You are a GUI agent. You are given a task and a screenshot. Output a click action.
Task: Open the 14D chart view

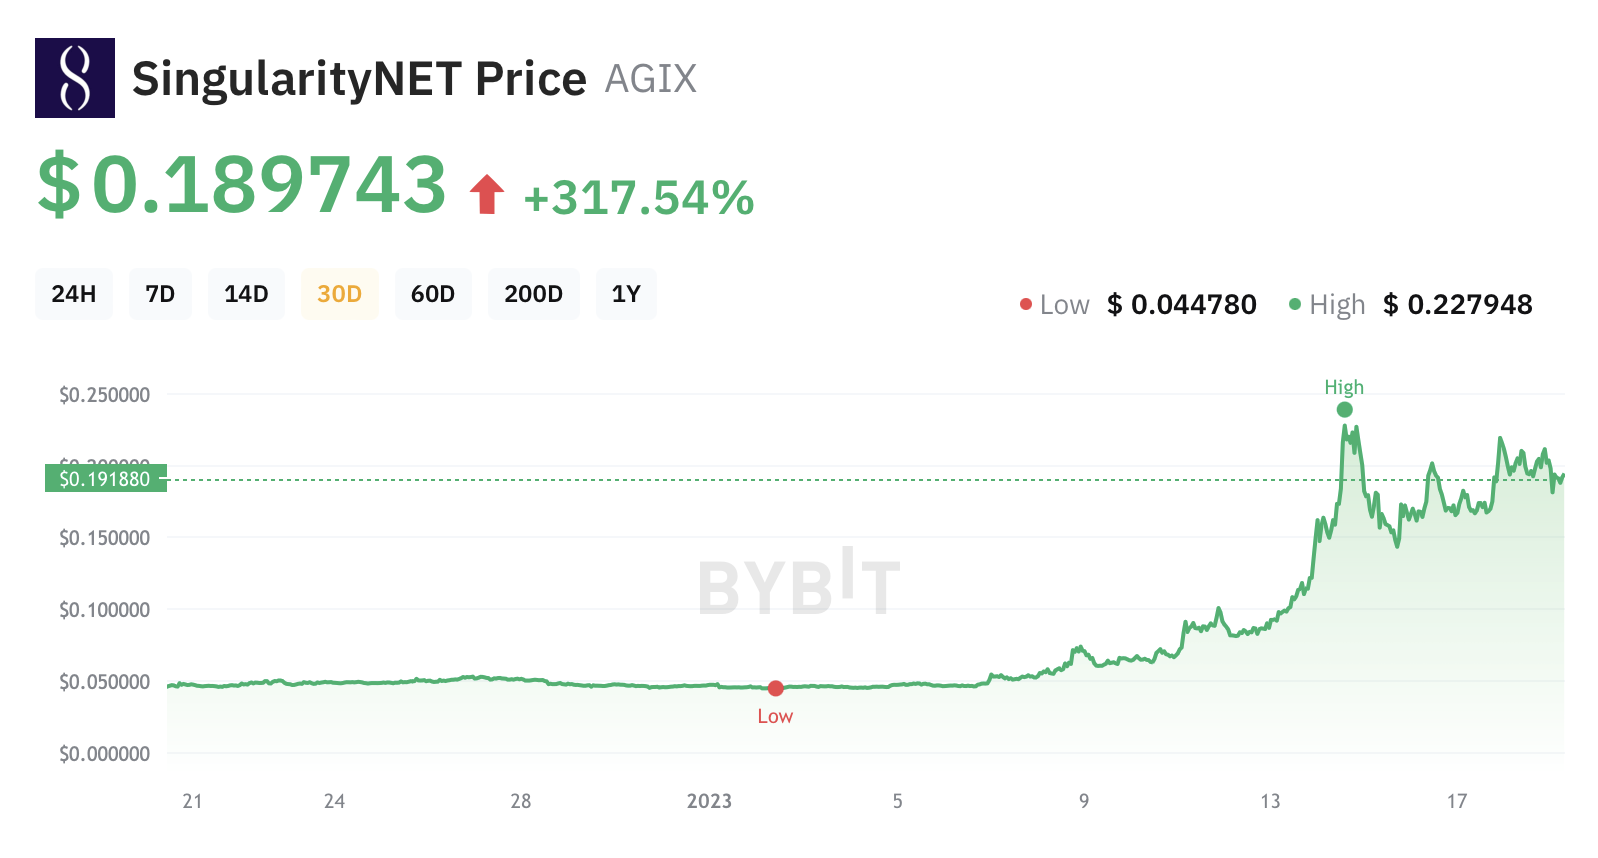click(246, 294)
